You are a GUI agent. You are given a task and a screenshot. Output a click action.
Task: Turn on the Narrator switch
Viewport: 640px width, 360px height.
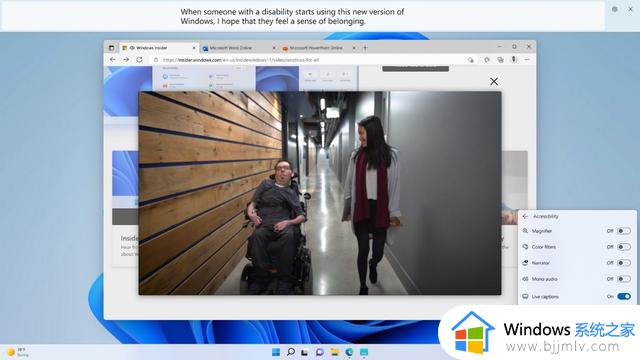point(624,263)
